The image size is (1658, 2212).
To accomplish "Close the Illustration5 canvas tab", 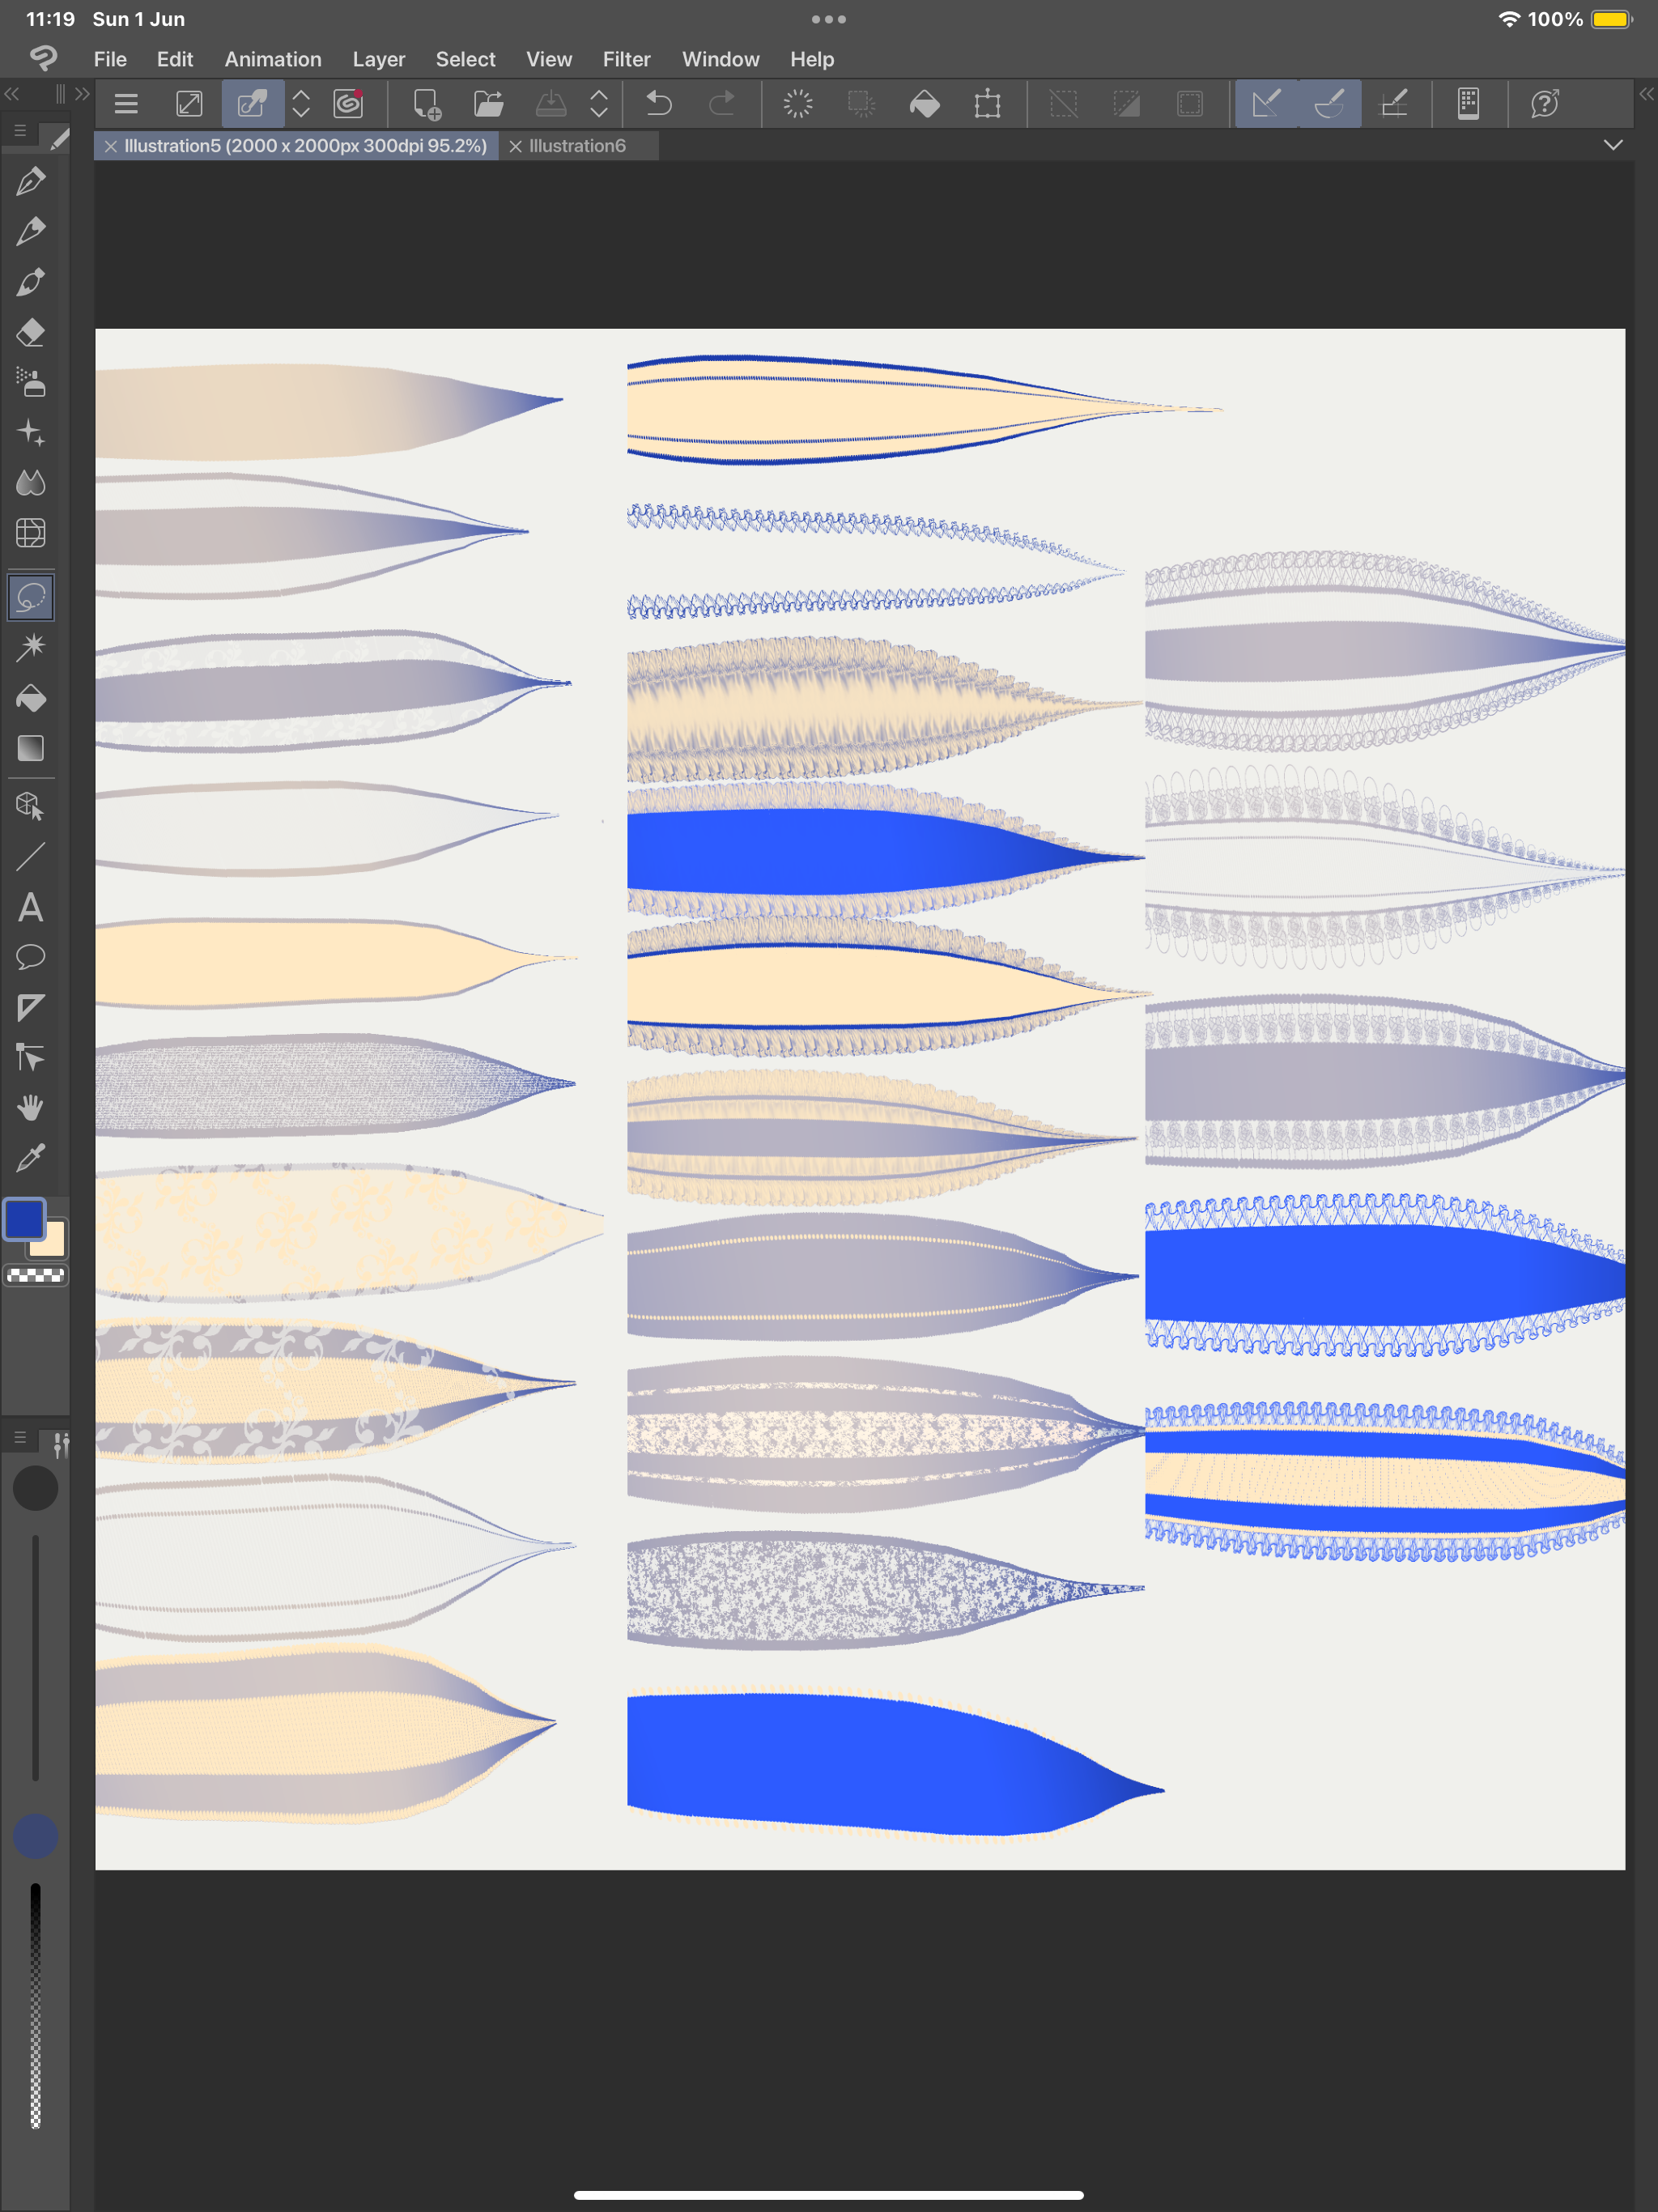I will [111, 146].
